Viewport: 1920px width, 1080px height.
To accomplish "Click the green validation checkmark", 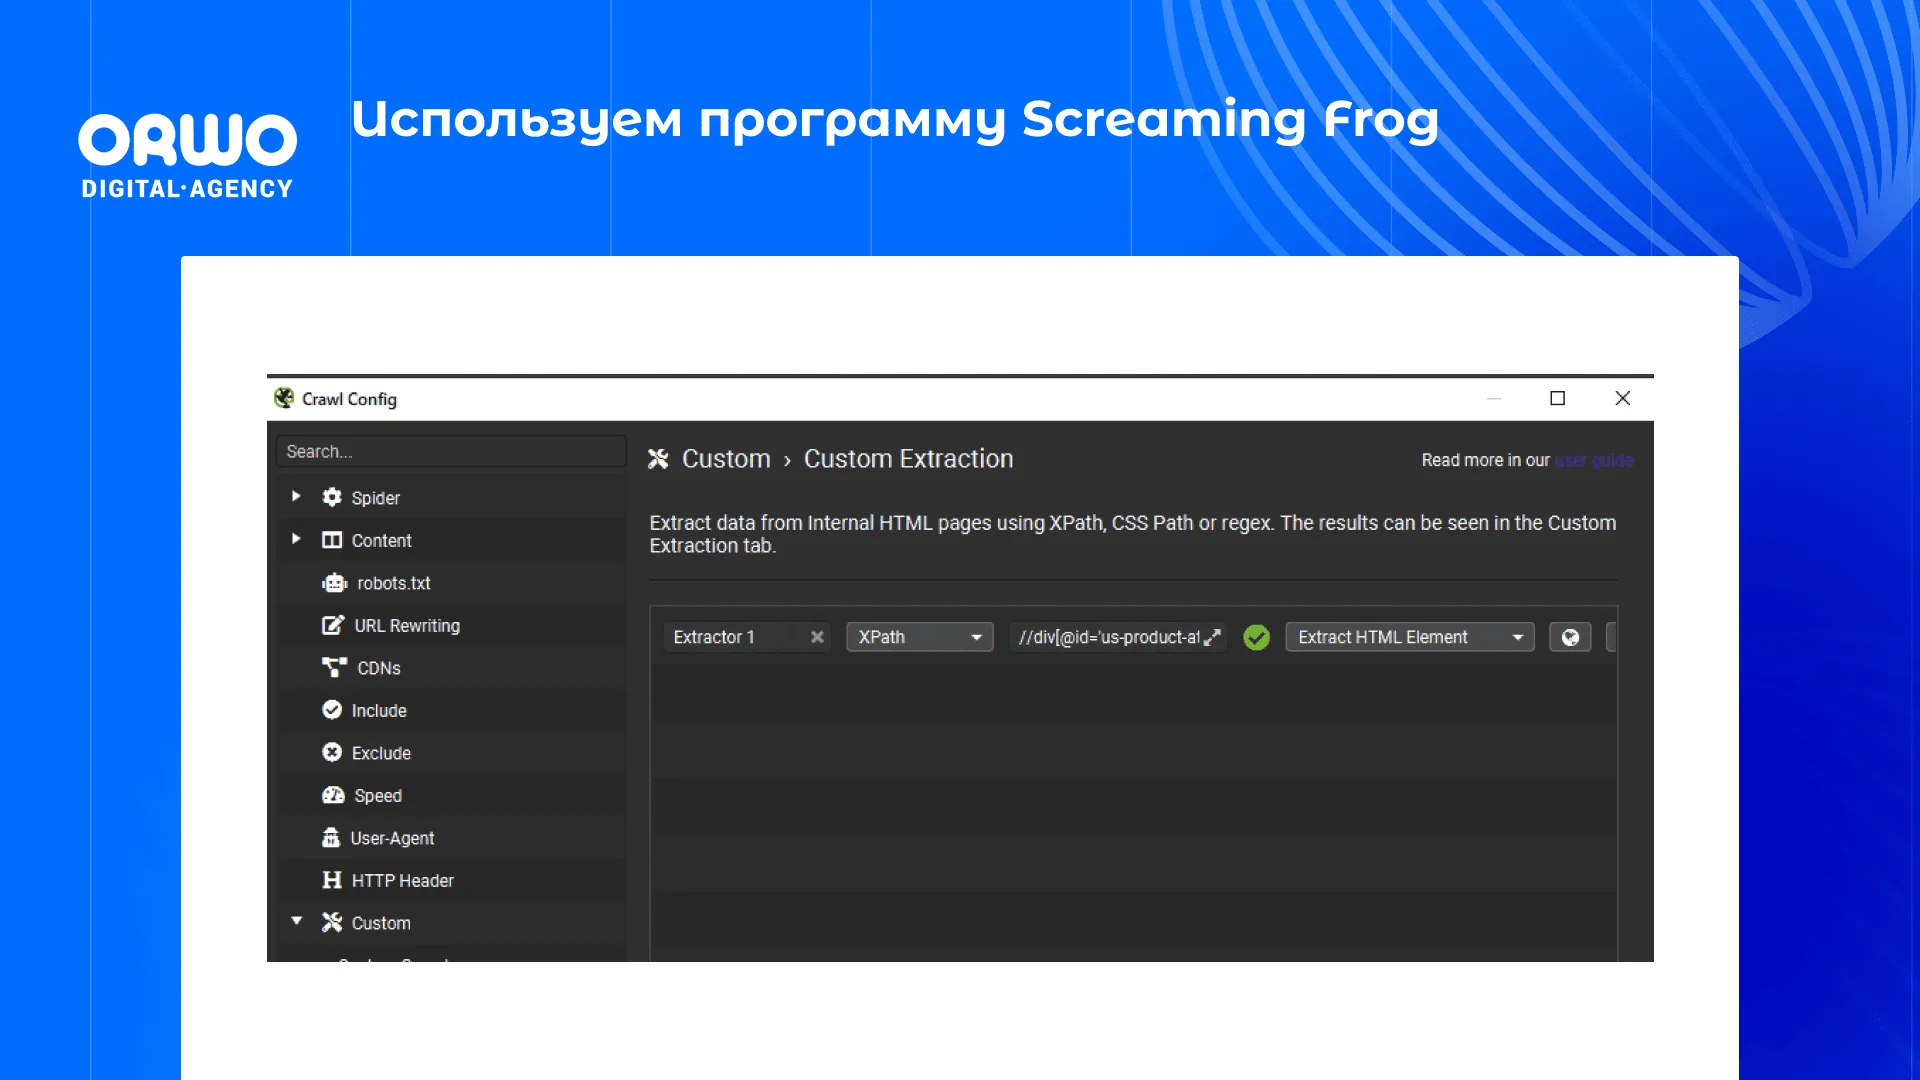I will pos(1256,637).
